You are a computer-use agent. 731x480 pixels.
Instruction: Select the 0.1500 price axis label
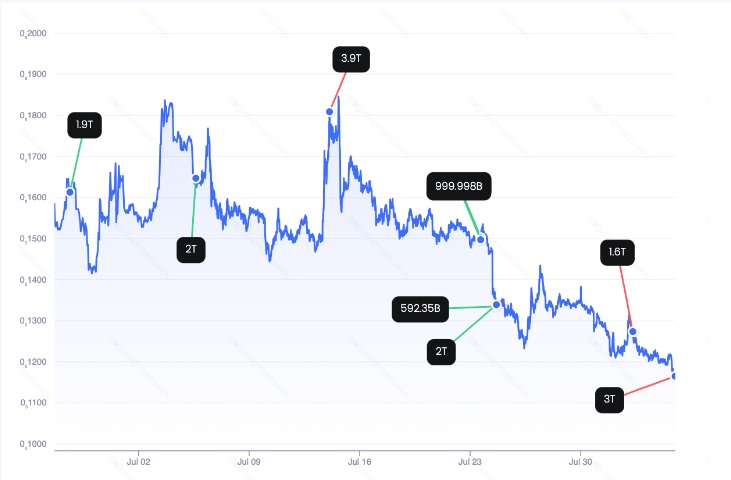tap(33, 239)
